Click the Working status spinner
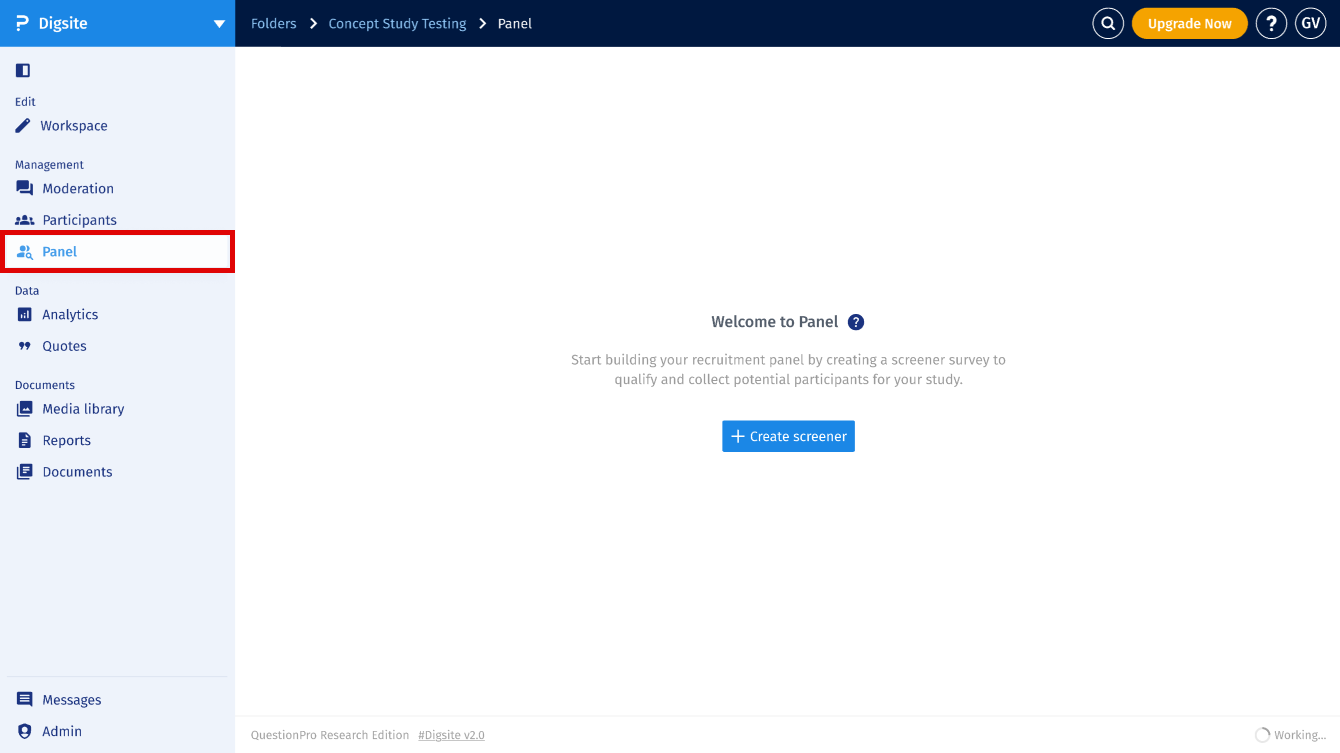The height and width of the screenshot is (753, 1340). coord(1262,734)
